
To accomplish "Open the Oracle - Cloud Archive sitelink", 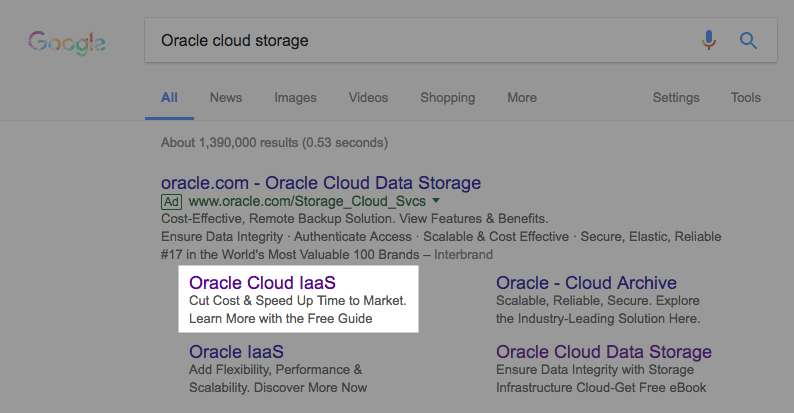I will [586, 283].
